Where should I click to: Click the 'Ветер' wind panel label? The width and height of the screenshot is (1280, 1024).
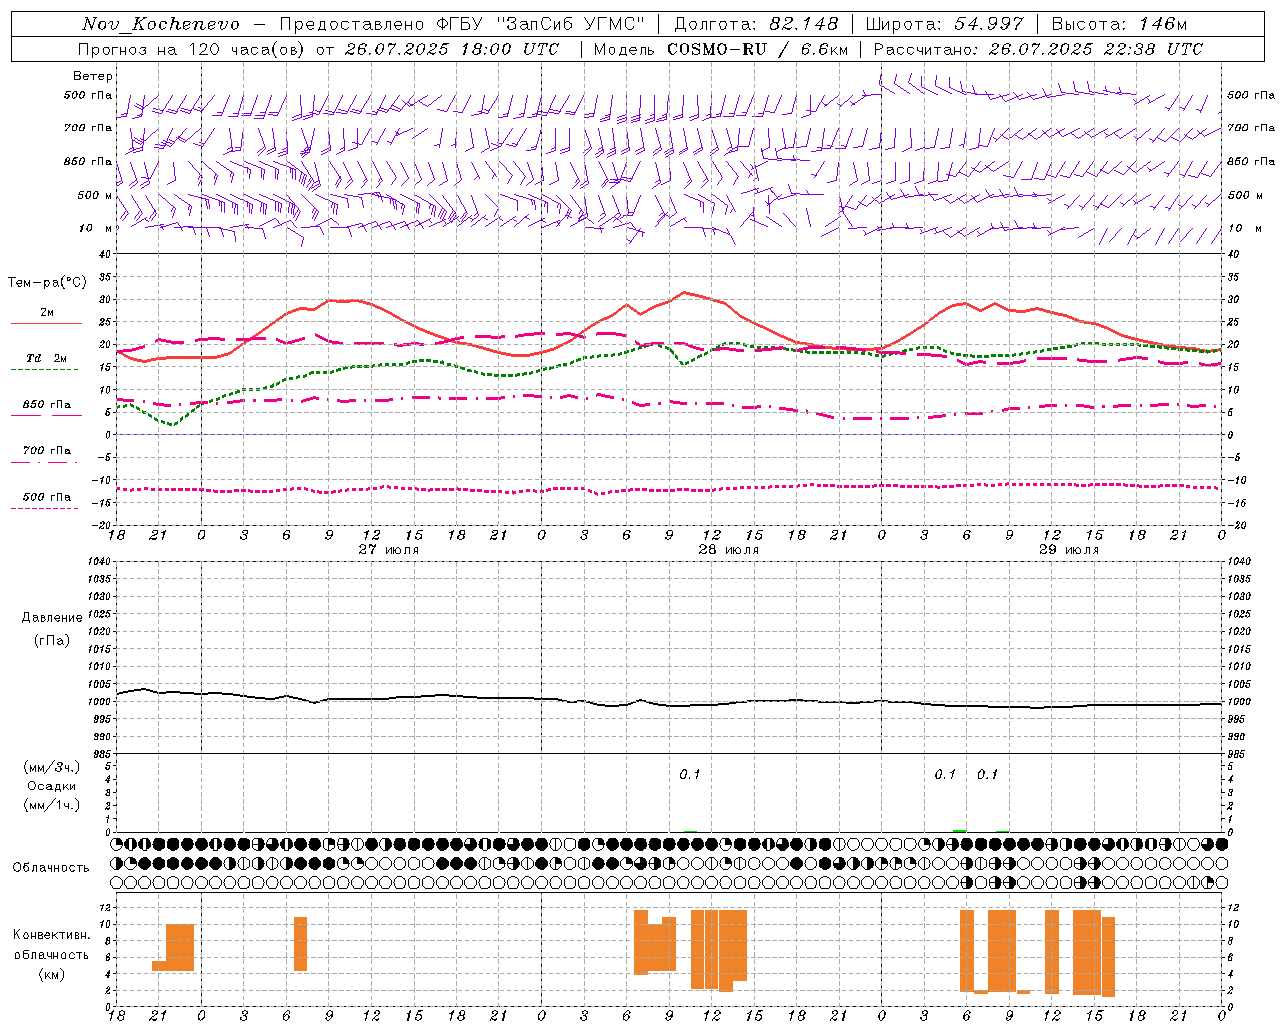pyautogui.click(x=93, y=76)
